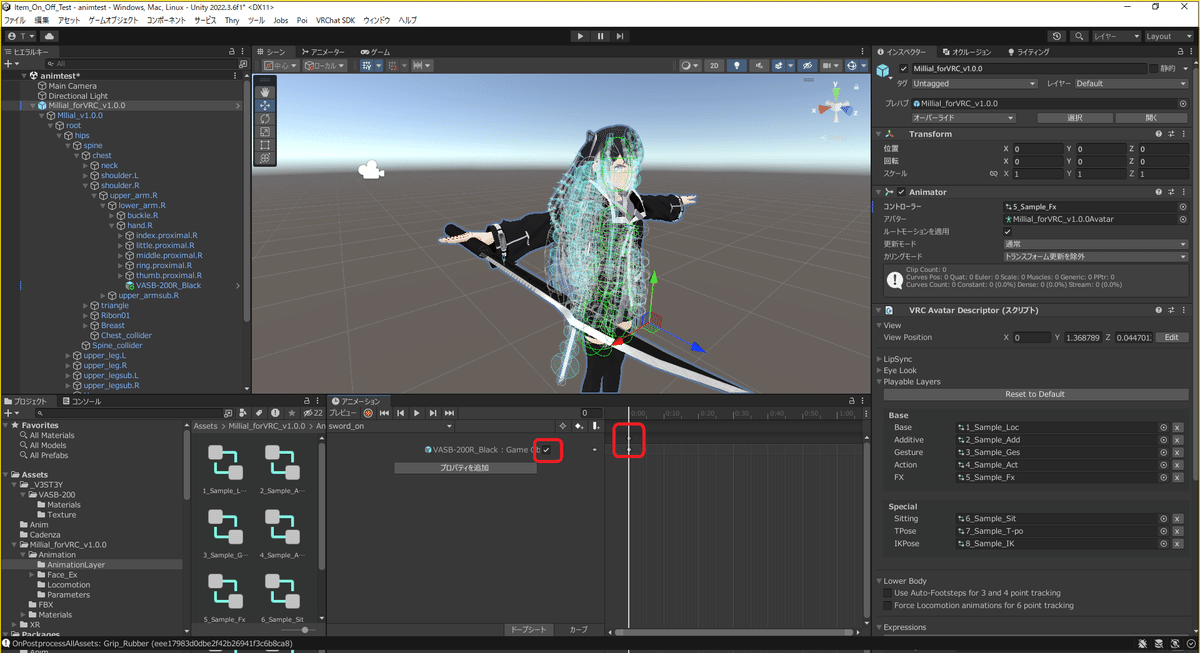Open scene camera settings icon

(x=830, y=65)
